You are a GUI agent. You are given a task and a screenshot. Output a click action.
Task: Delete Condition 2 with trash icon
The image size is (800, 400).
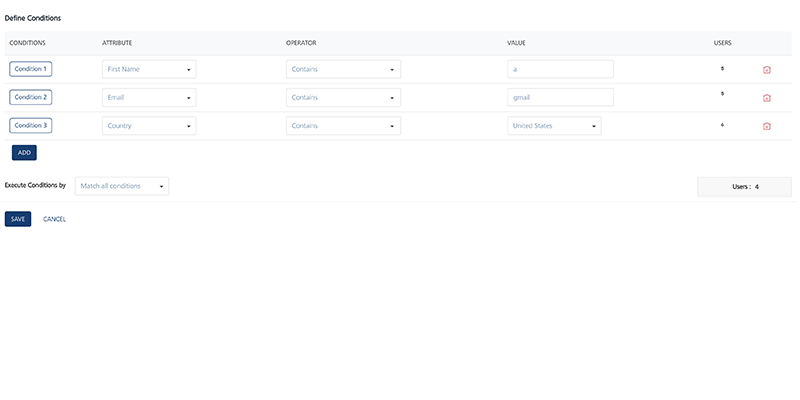[x=767, y=98]
